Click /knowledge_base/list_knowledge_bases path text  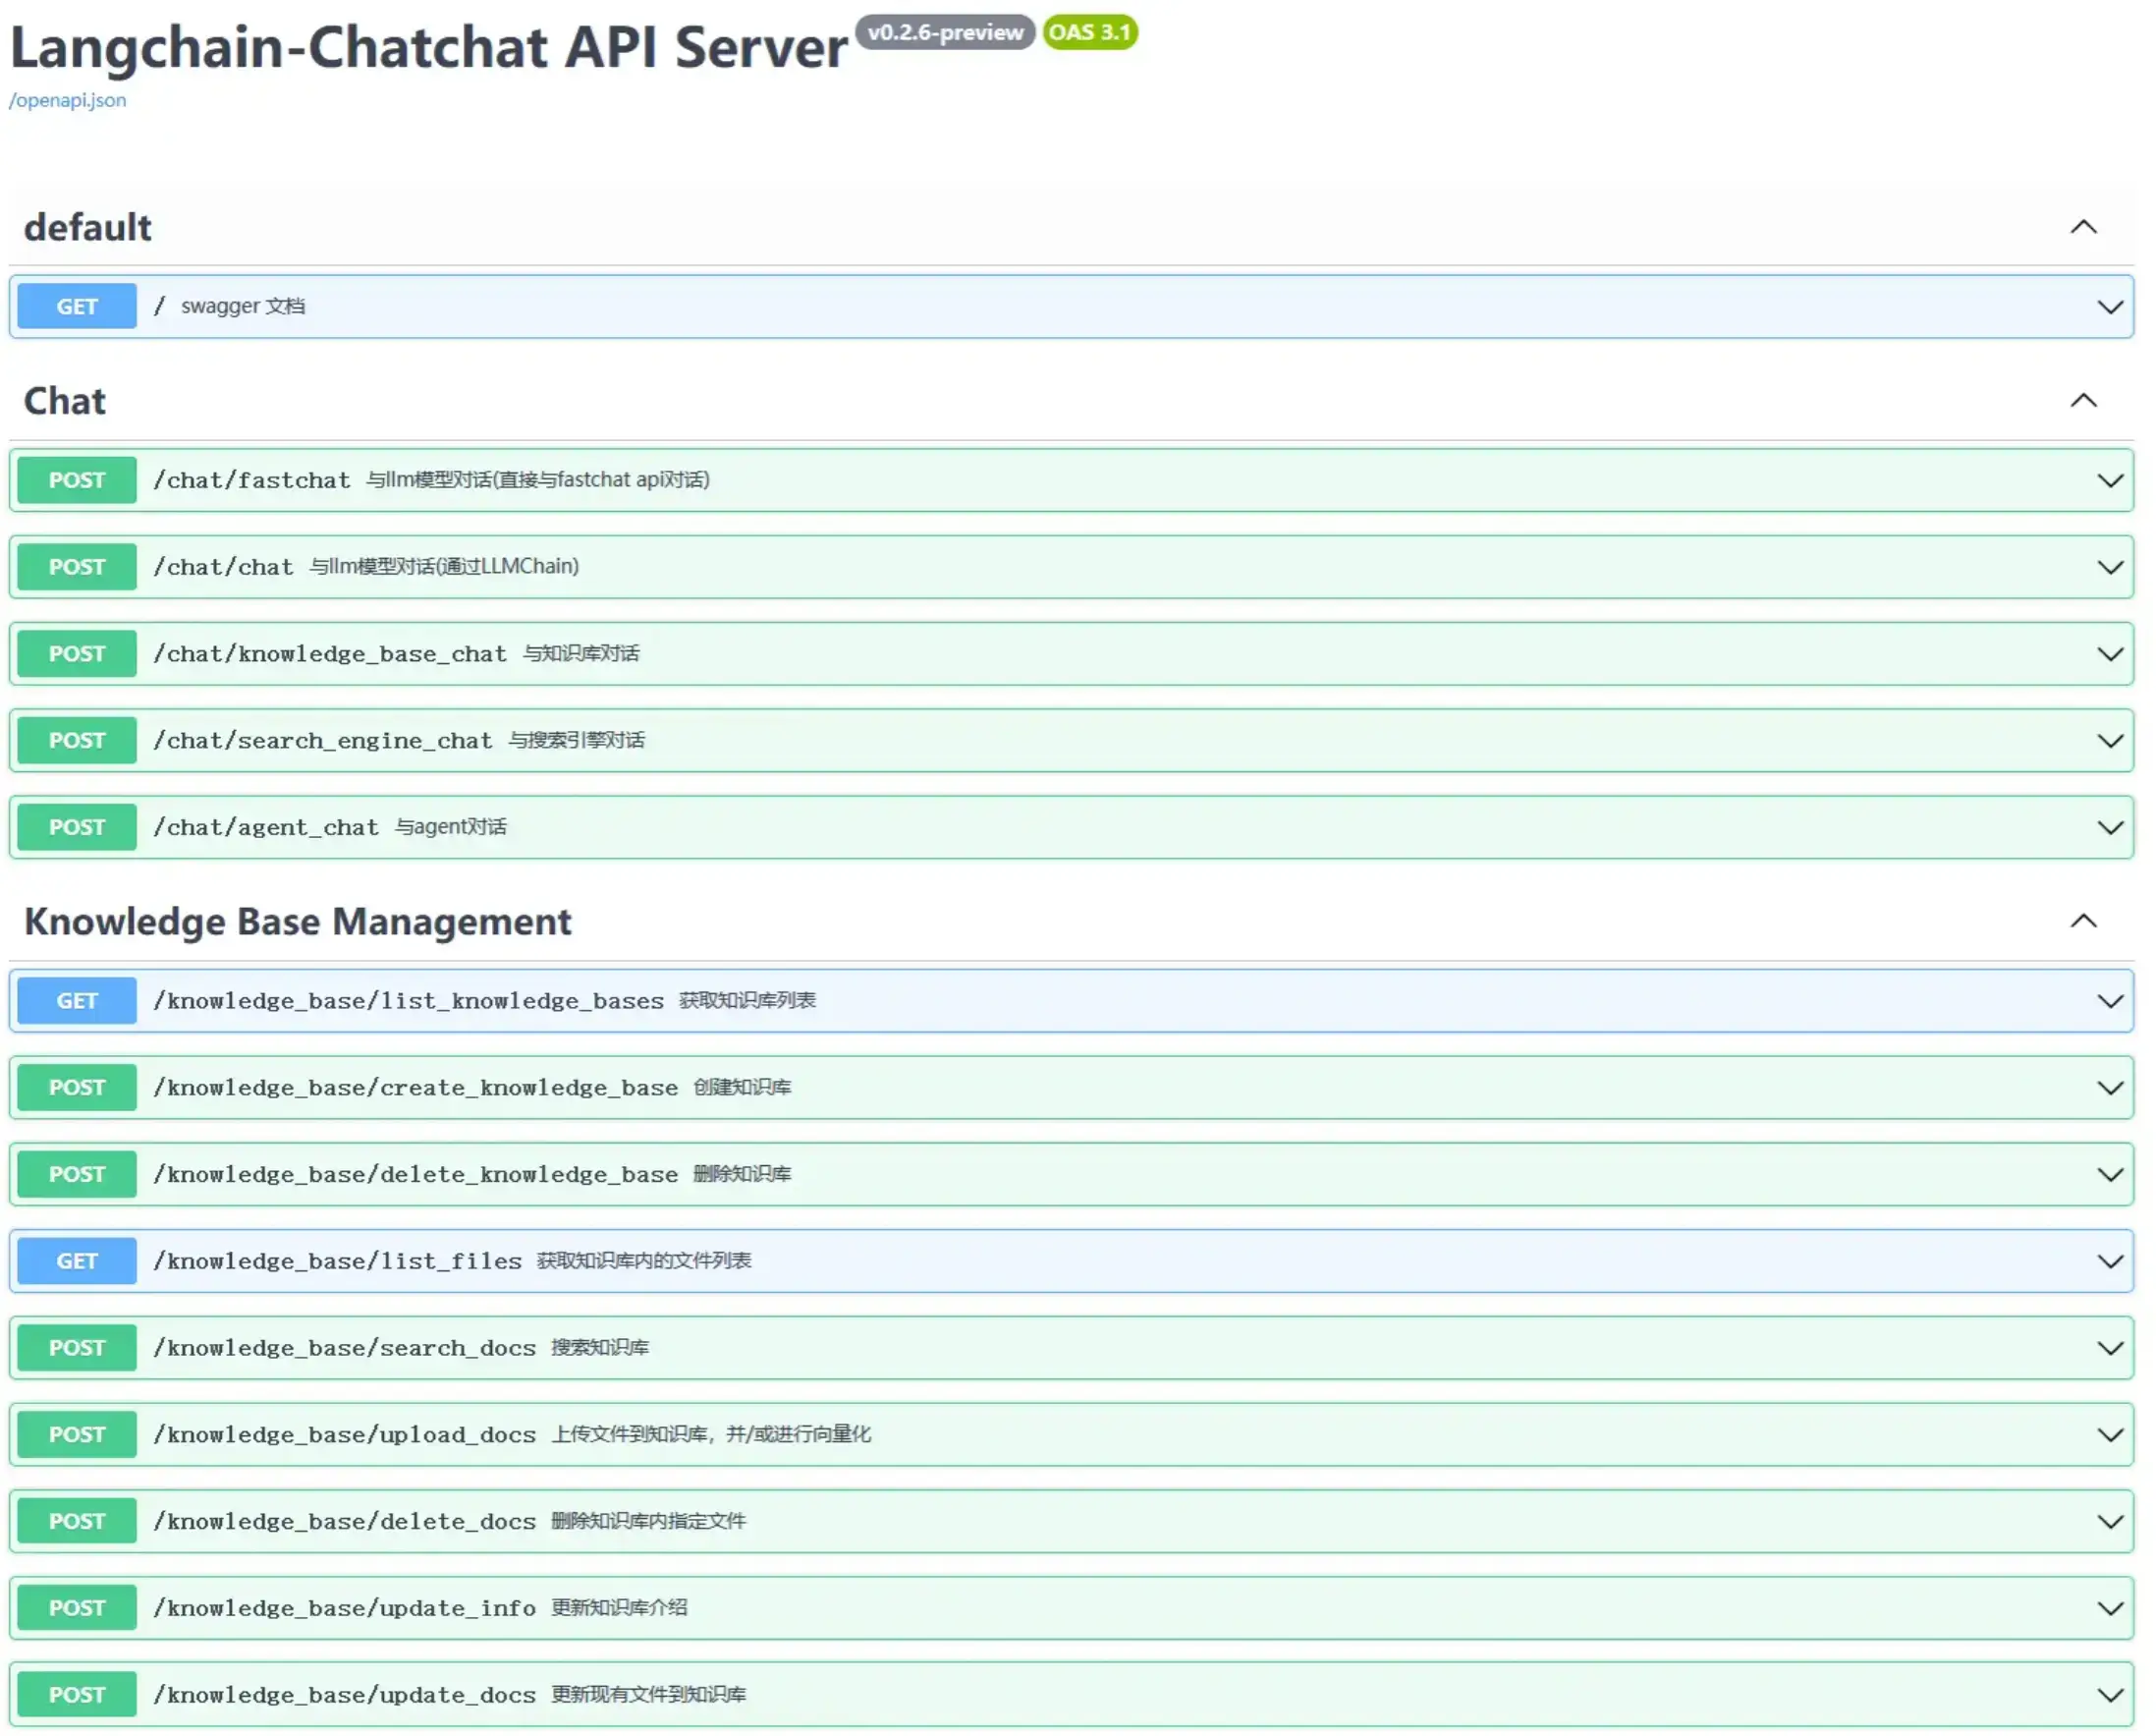408,1002
